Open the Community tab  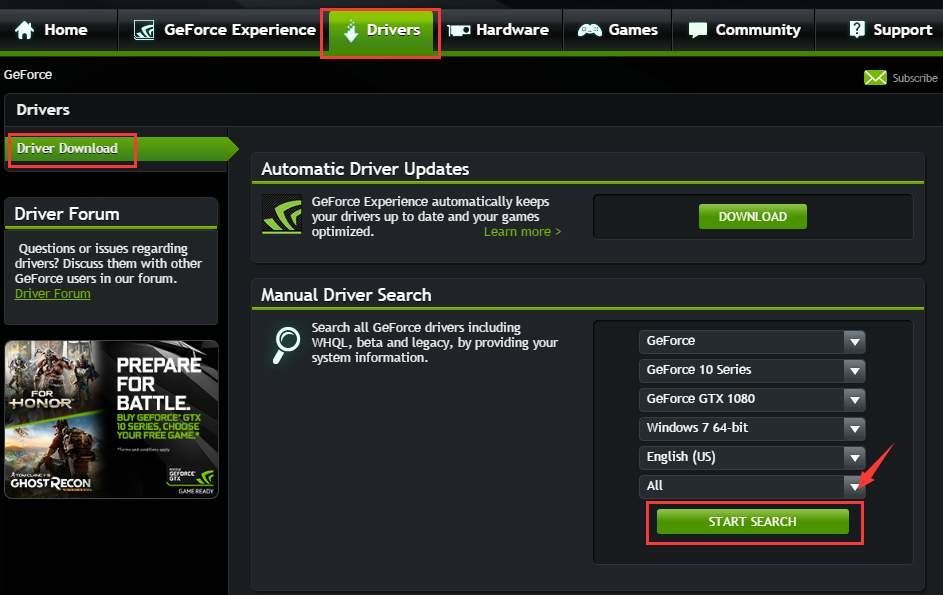click(x=743, y=29)
